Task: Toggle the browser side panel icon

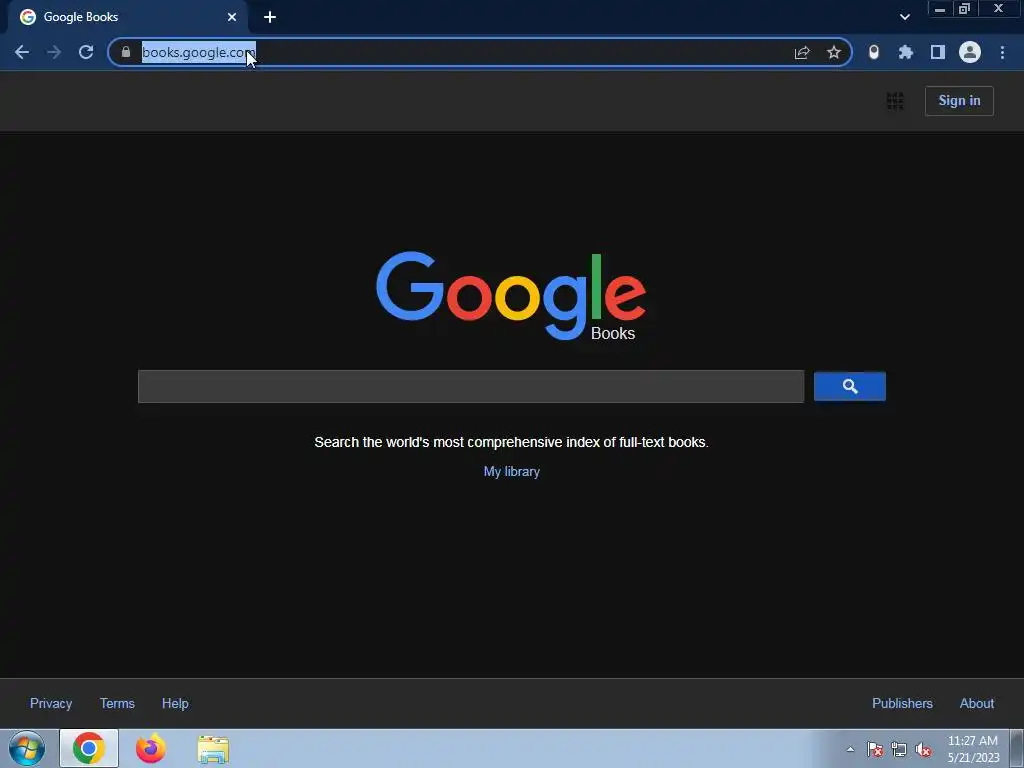Action: point(938,52)
